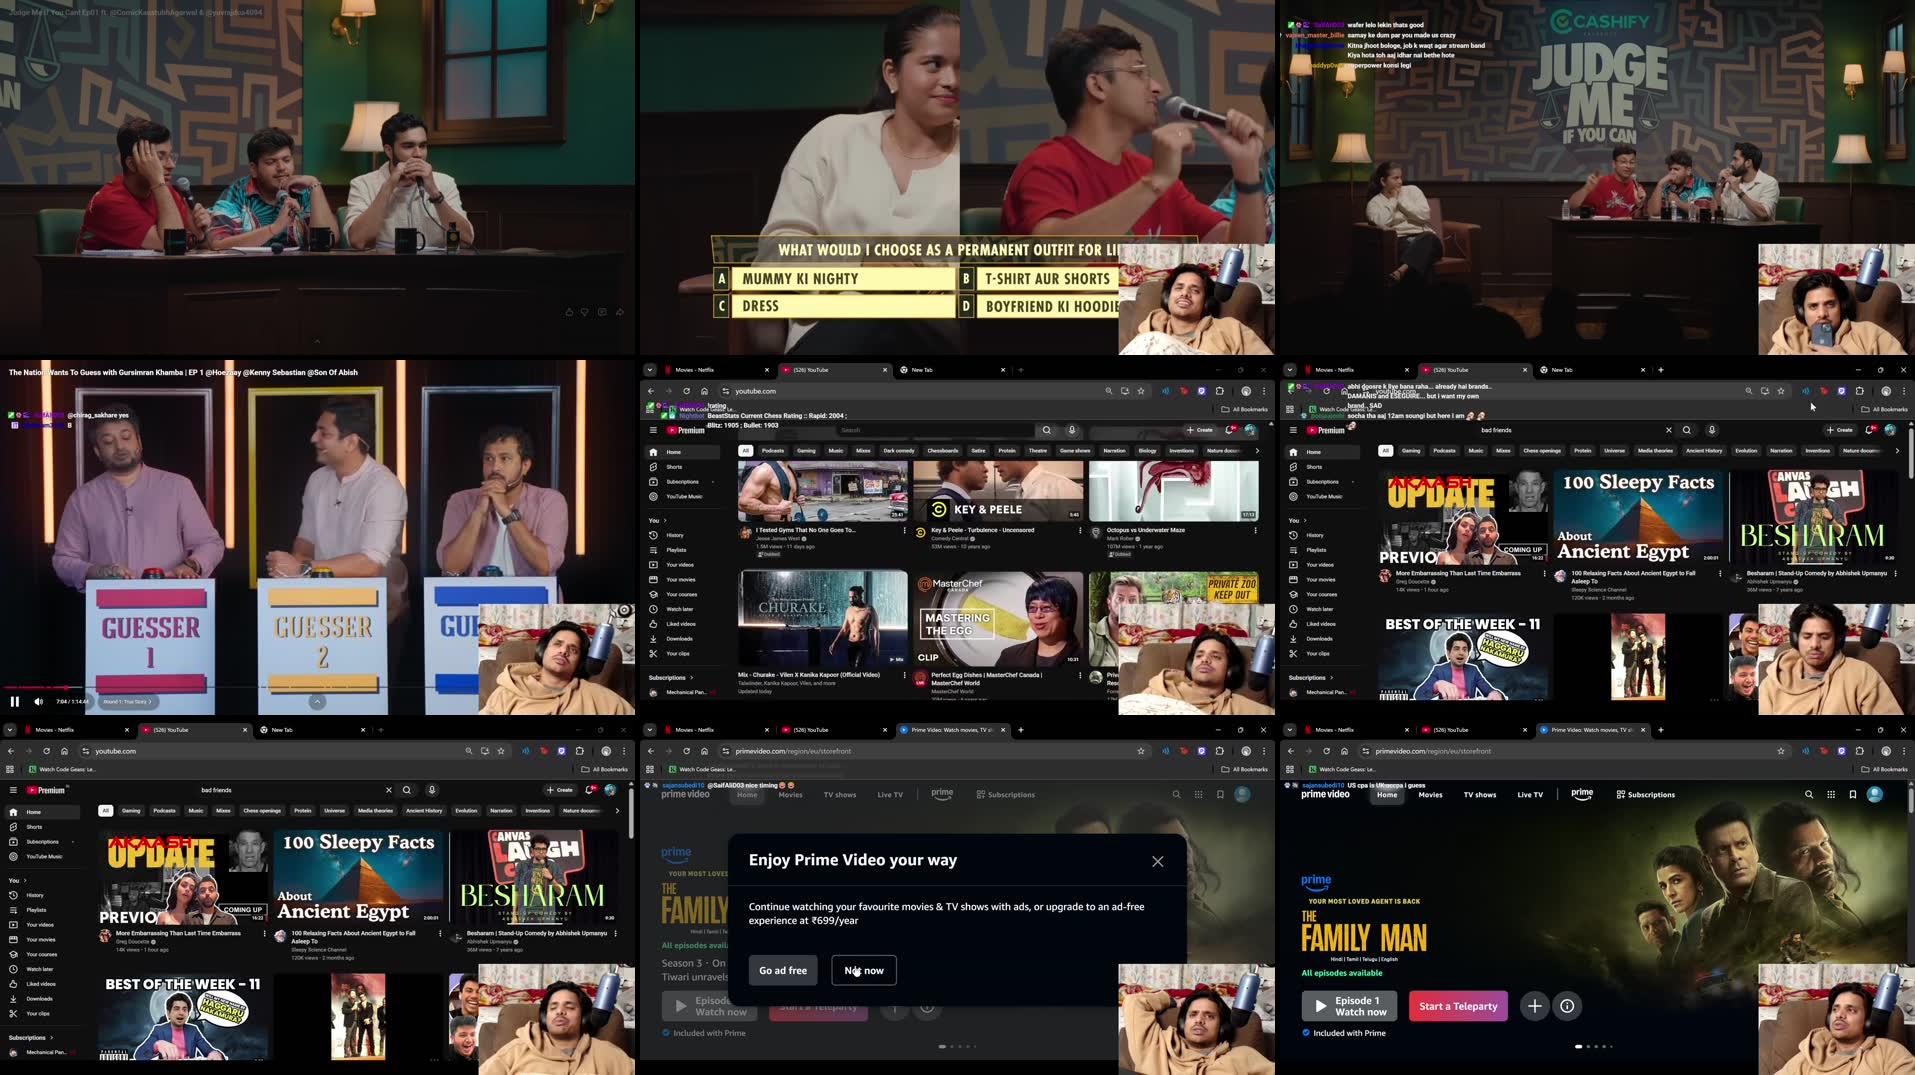Pause the Nation Wants To Guess video

[x=15, y=701]
